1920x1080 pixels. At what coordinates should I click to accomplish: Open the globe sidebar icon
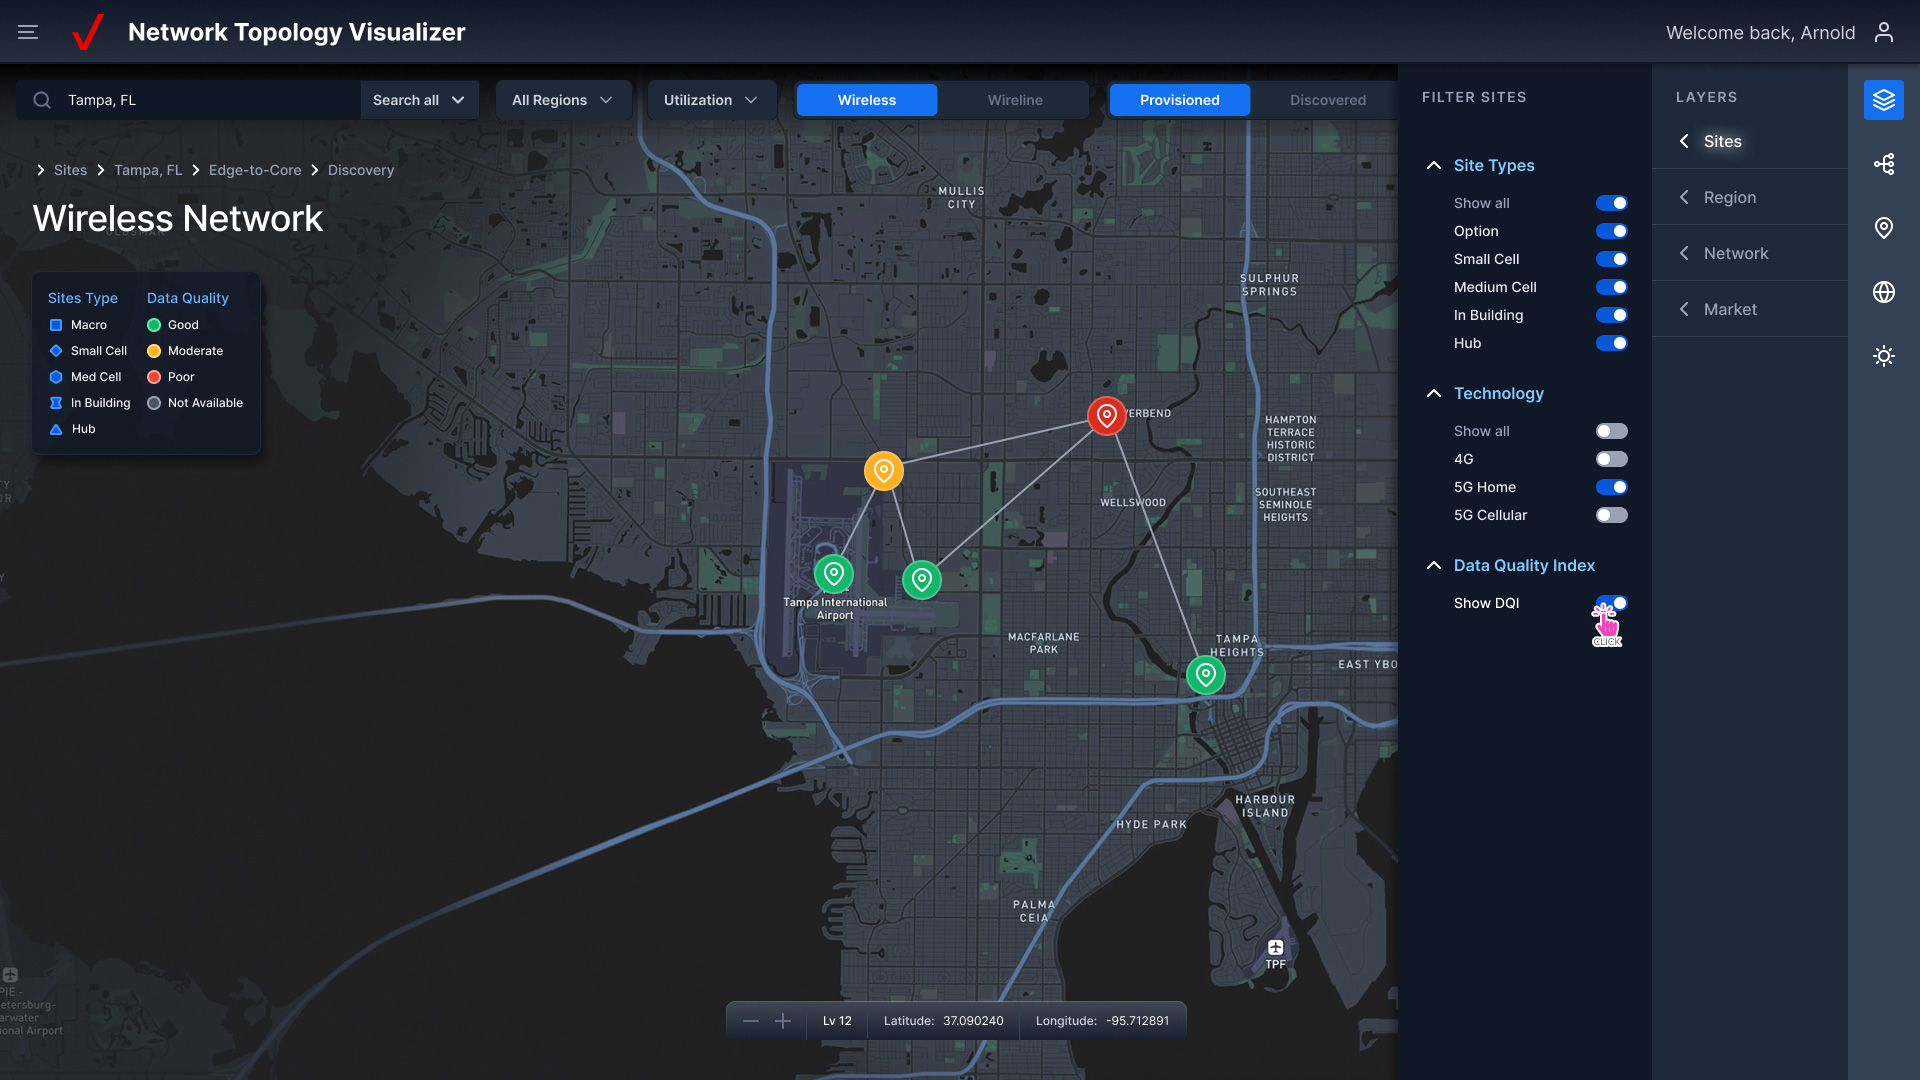point(1884,292)
